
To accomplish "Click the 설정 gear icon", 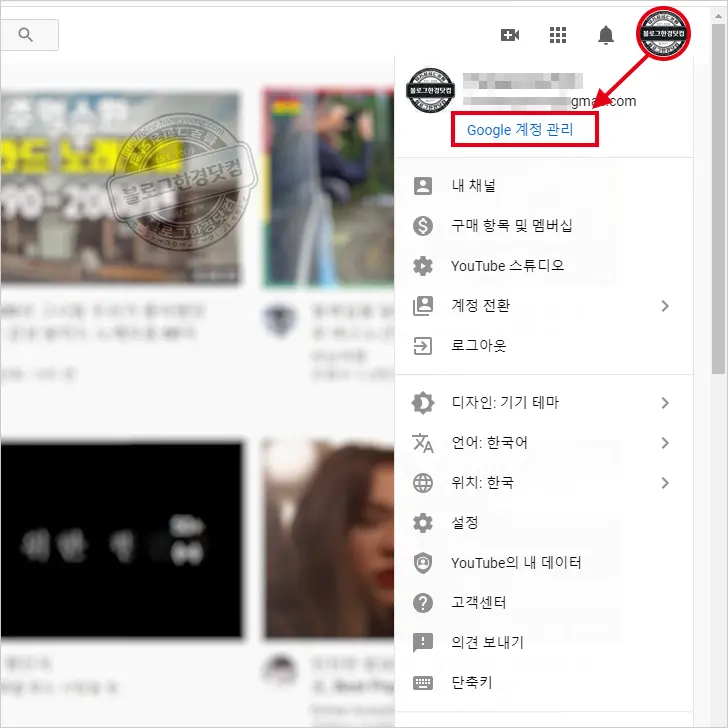I will click(x=423, y=523).
